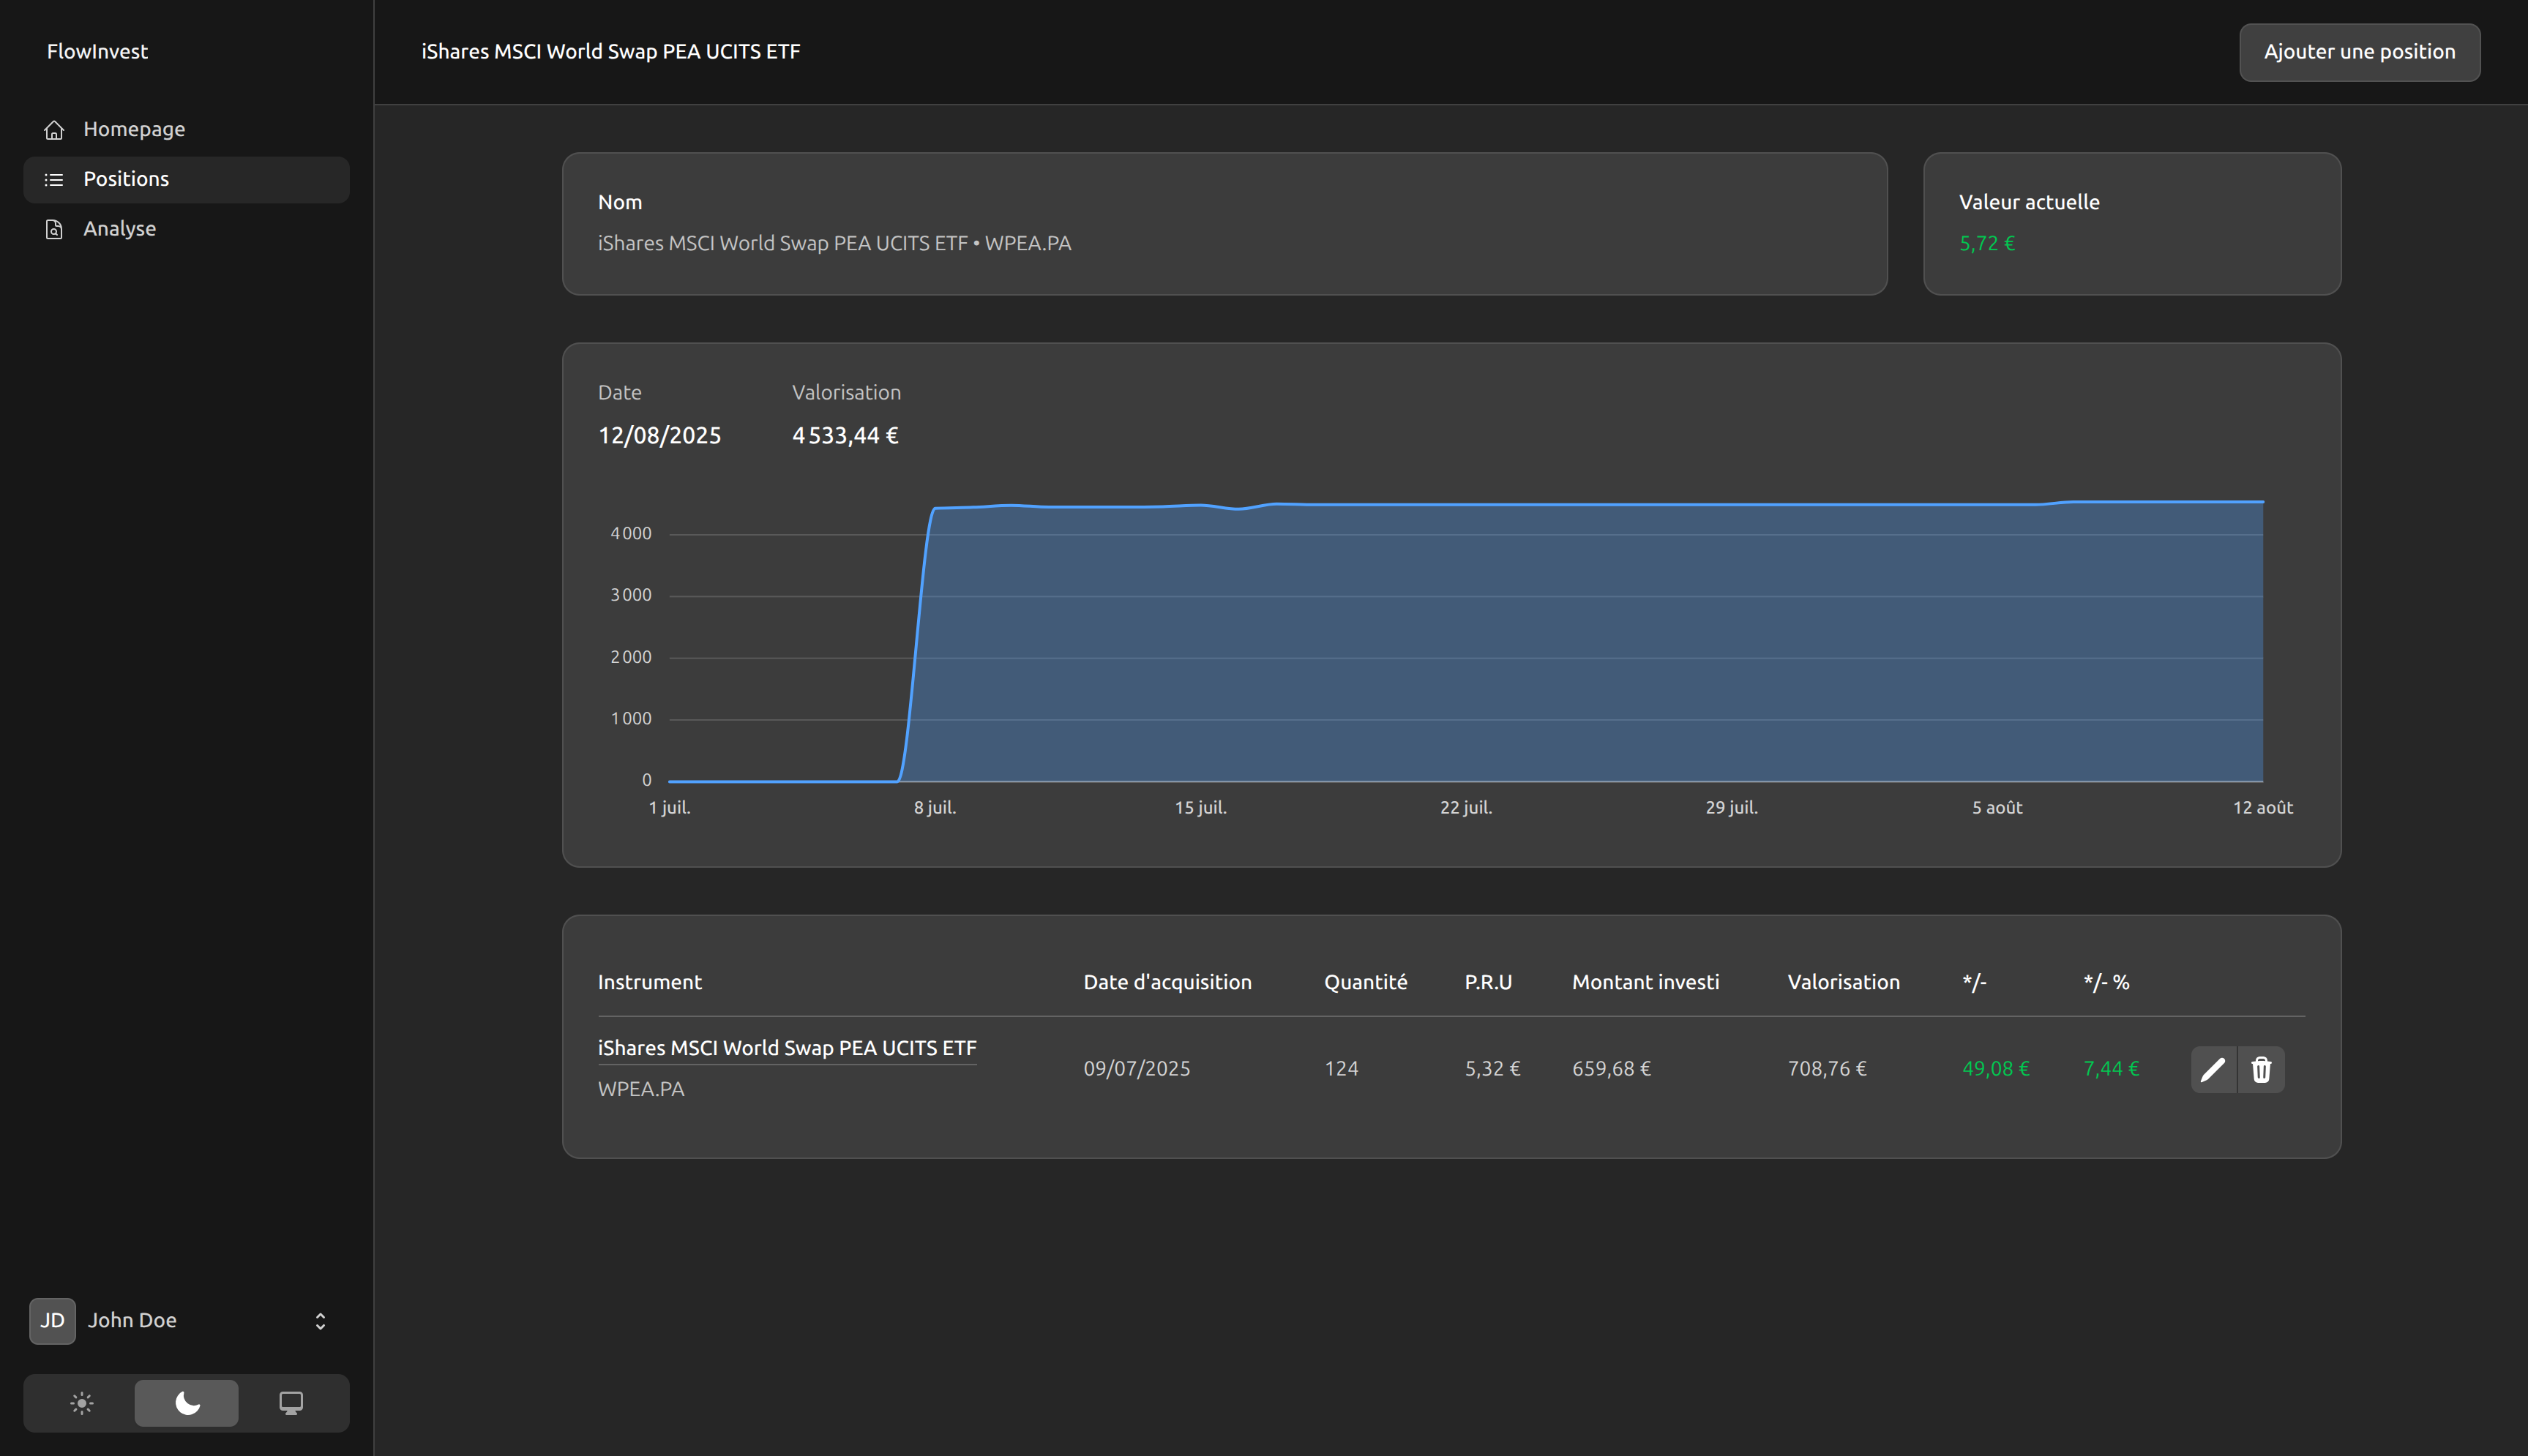Click the Homepage house icon
The height and width of the screenshot is (1456, 2528).
point(54,130)
